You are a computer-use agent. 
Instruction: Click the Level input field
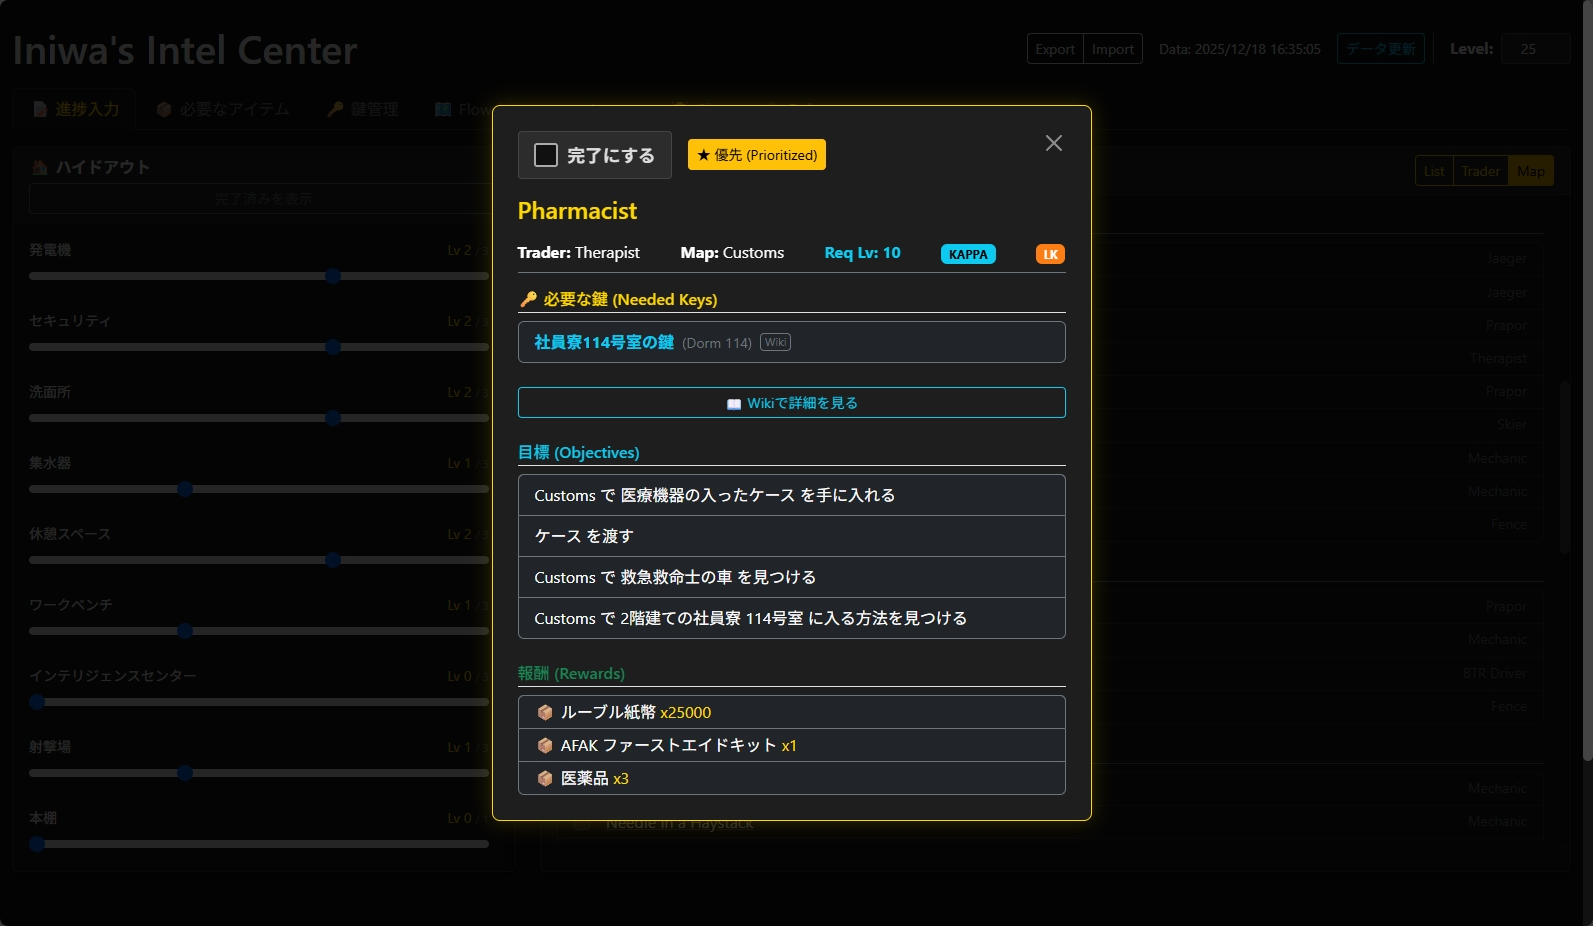coord(1535,49)
